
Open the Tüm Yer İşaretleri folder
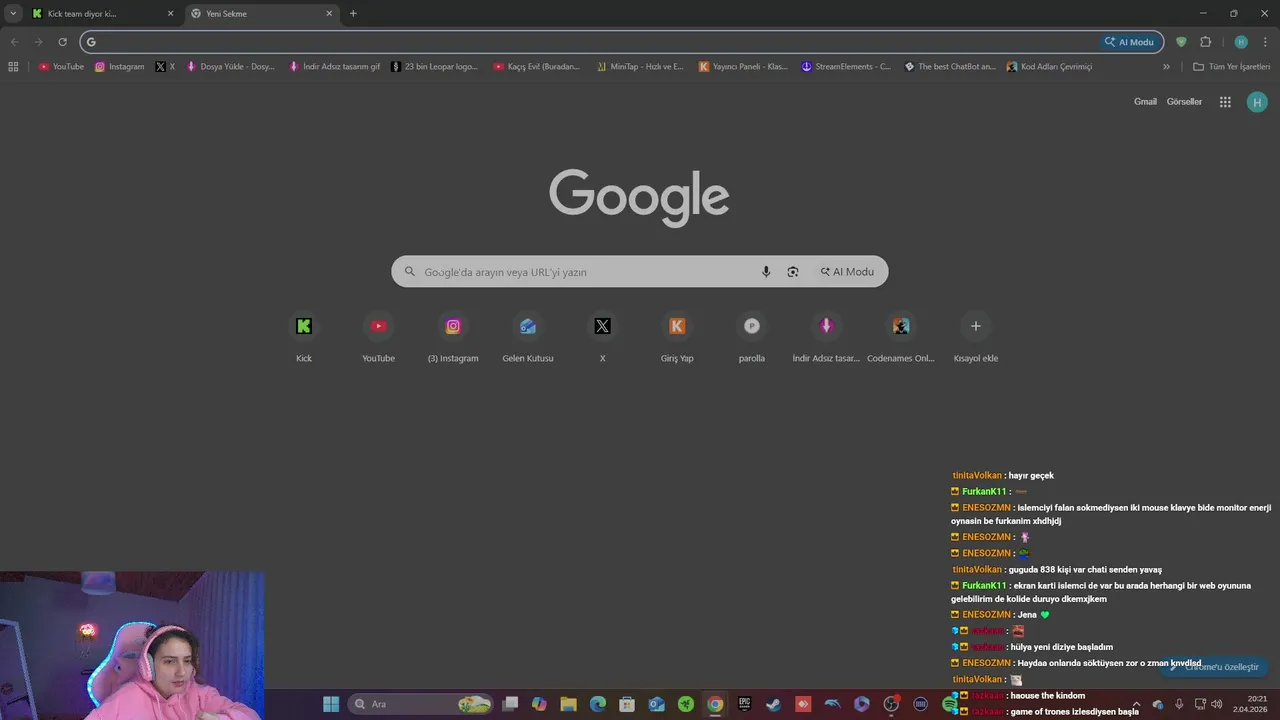(1232, 67)
